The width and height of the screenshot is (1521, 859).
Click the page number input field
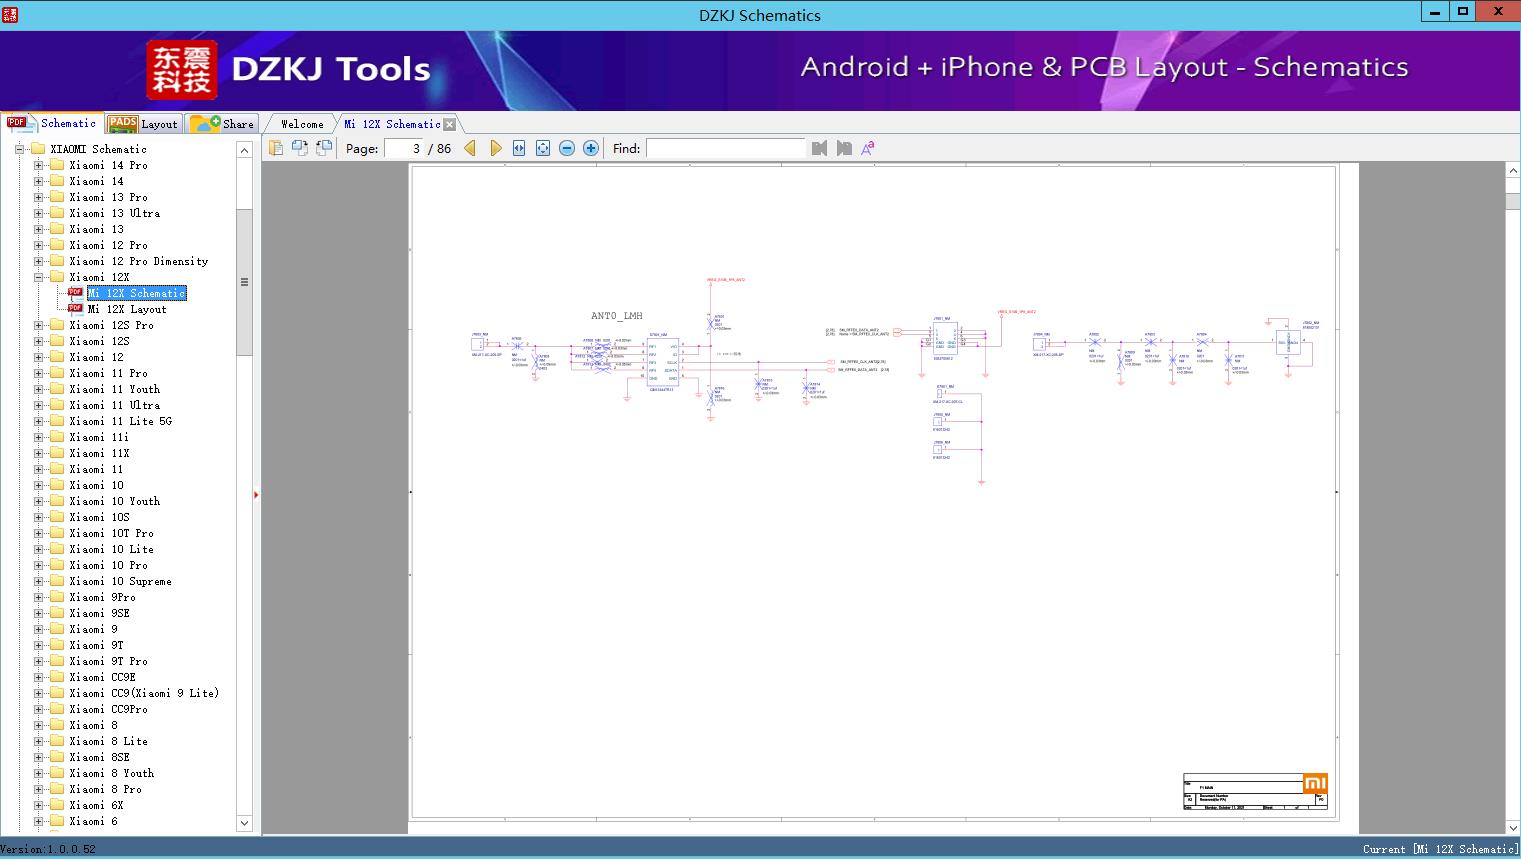click(x=404, y=148)
